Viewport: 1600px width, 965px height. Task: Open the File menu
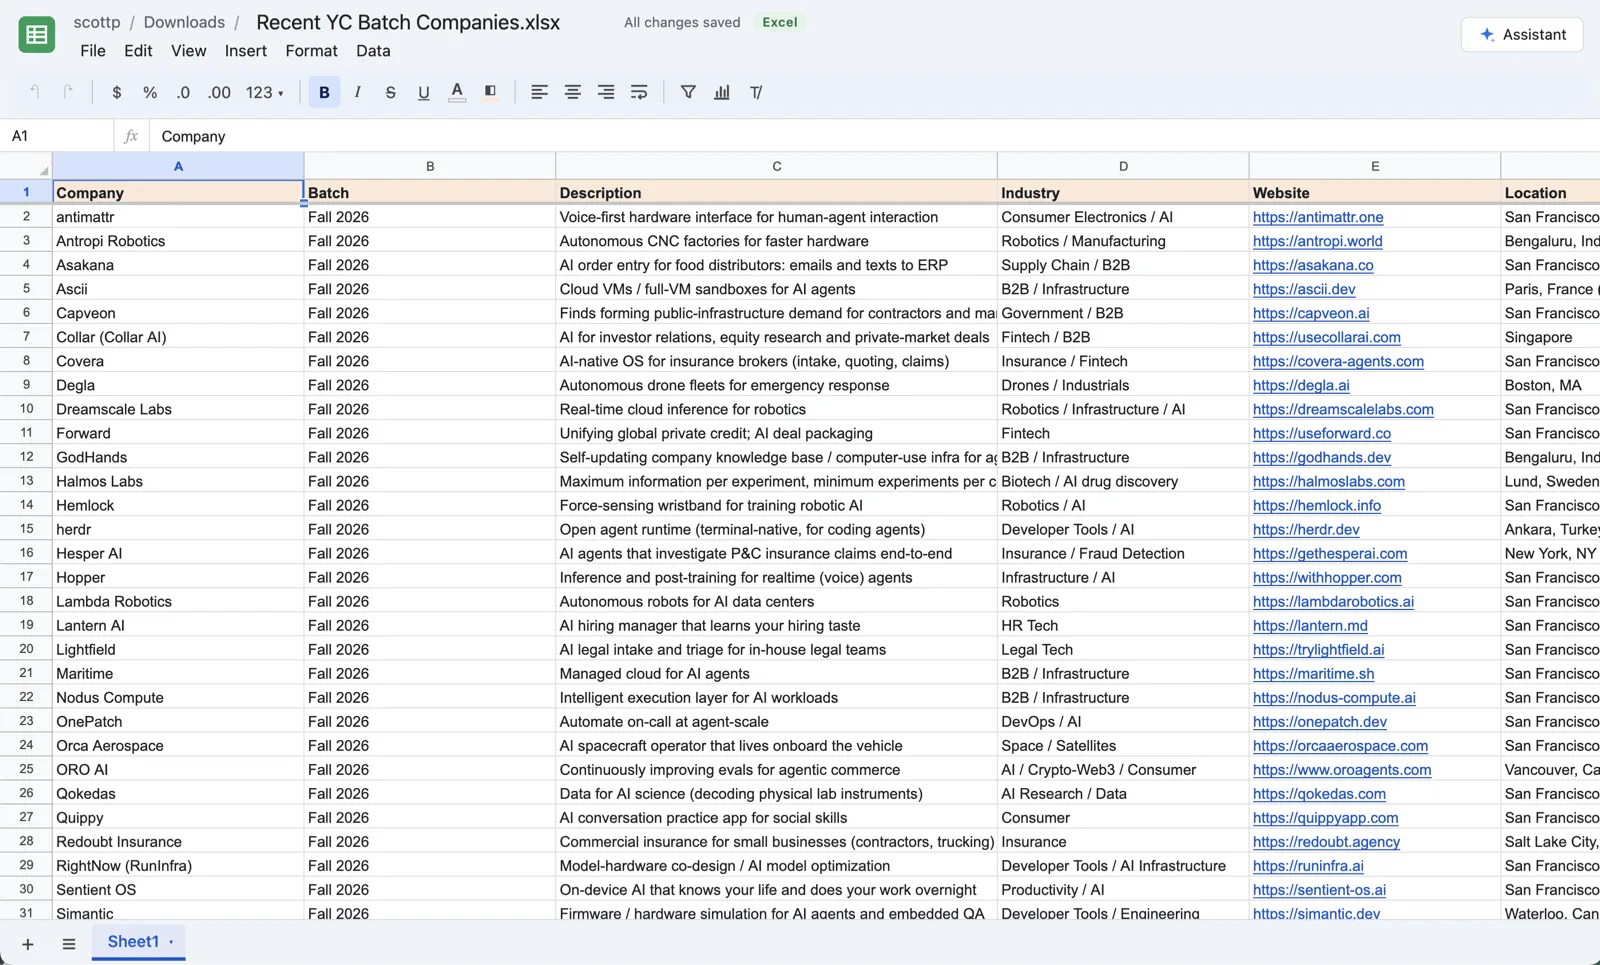(93, 51)
